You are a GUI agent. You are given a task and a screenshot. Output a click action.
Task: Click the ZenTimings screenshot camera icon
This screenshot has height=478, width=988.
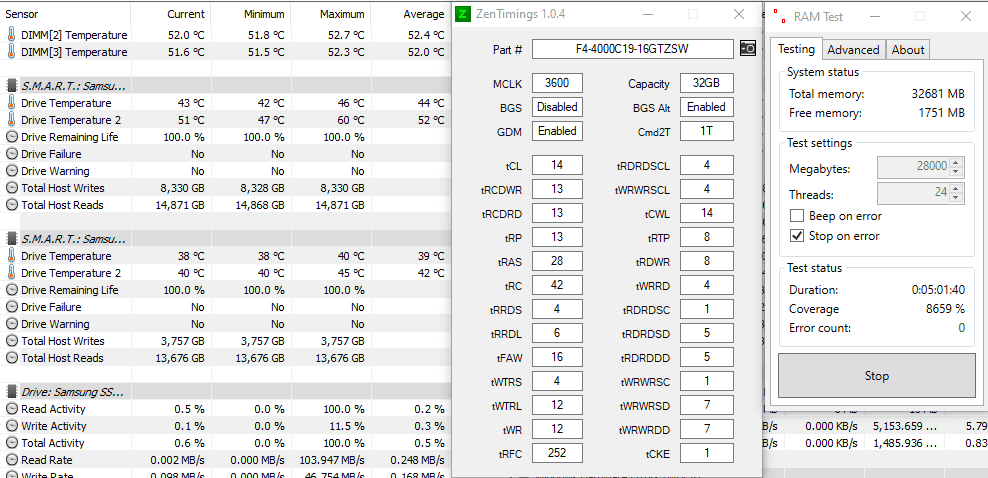(747, 48)
